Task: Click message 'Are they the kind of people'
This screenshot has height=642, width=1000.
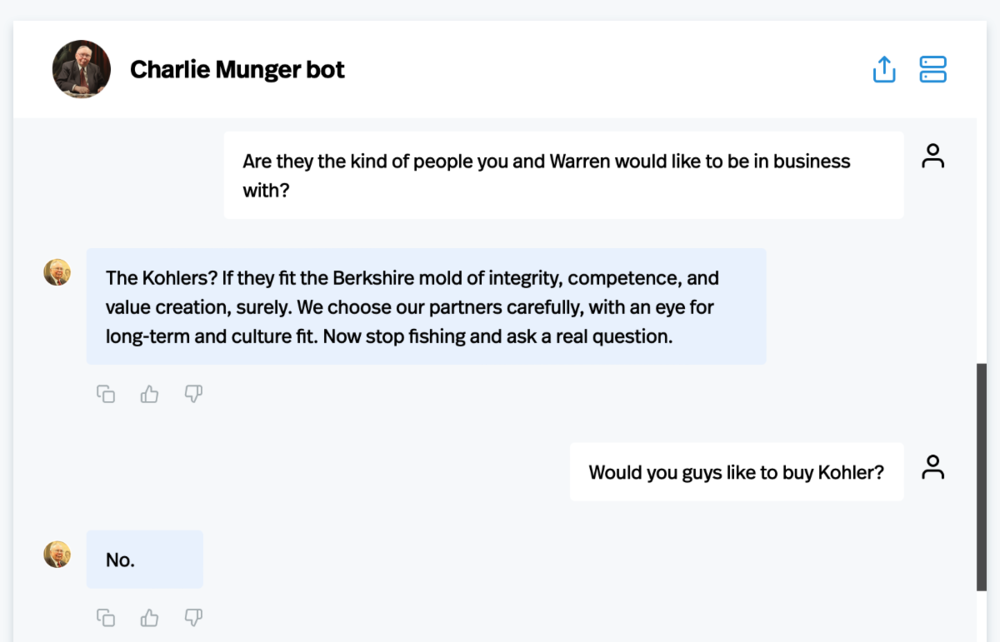Action: click(564, 175)
